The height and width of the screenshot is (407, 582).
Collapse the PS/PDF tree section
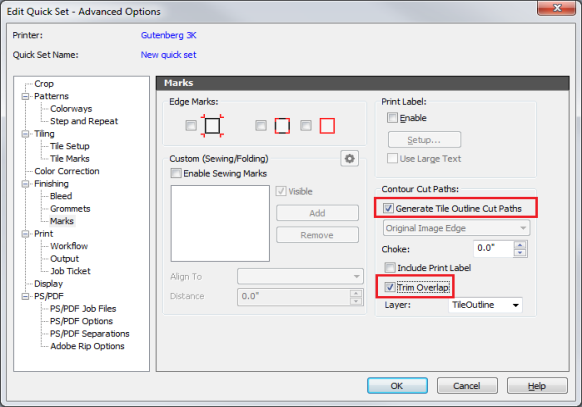coord(25,296)
